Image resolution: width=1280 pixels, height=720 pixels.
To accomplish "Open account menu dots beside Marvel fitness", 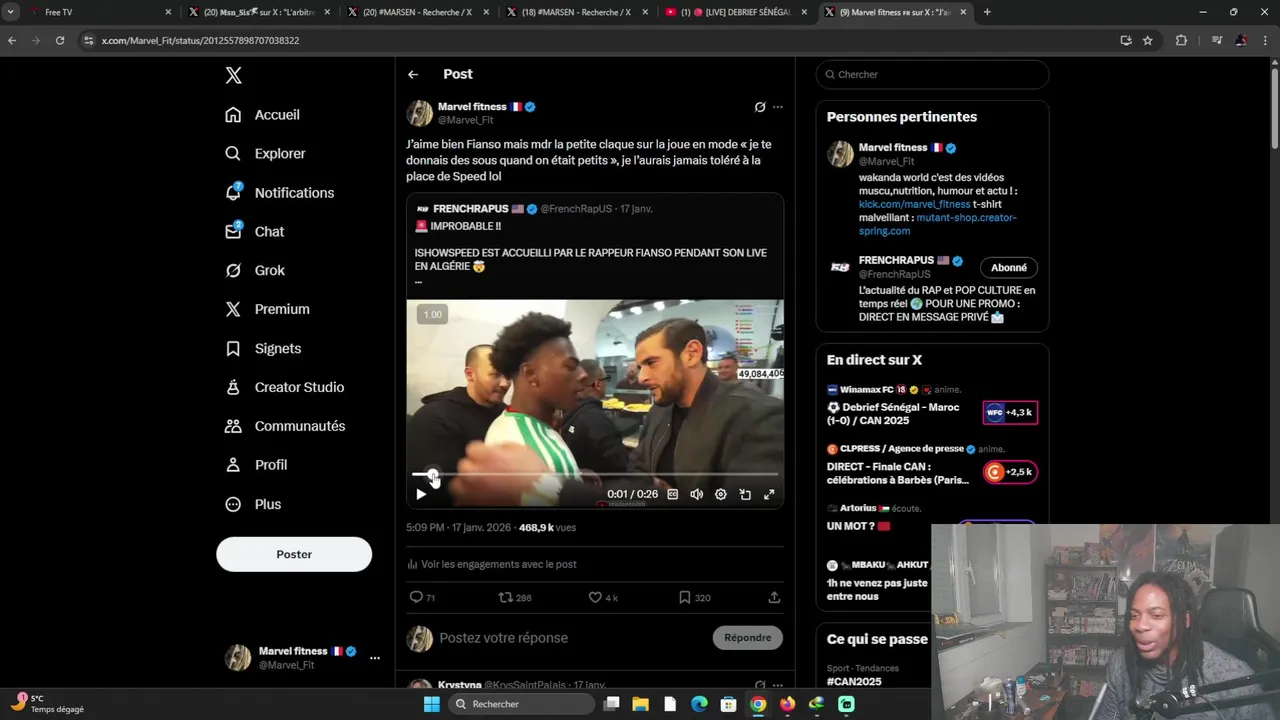I will point(375,658).
